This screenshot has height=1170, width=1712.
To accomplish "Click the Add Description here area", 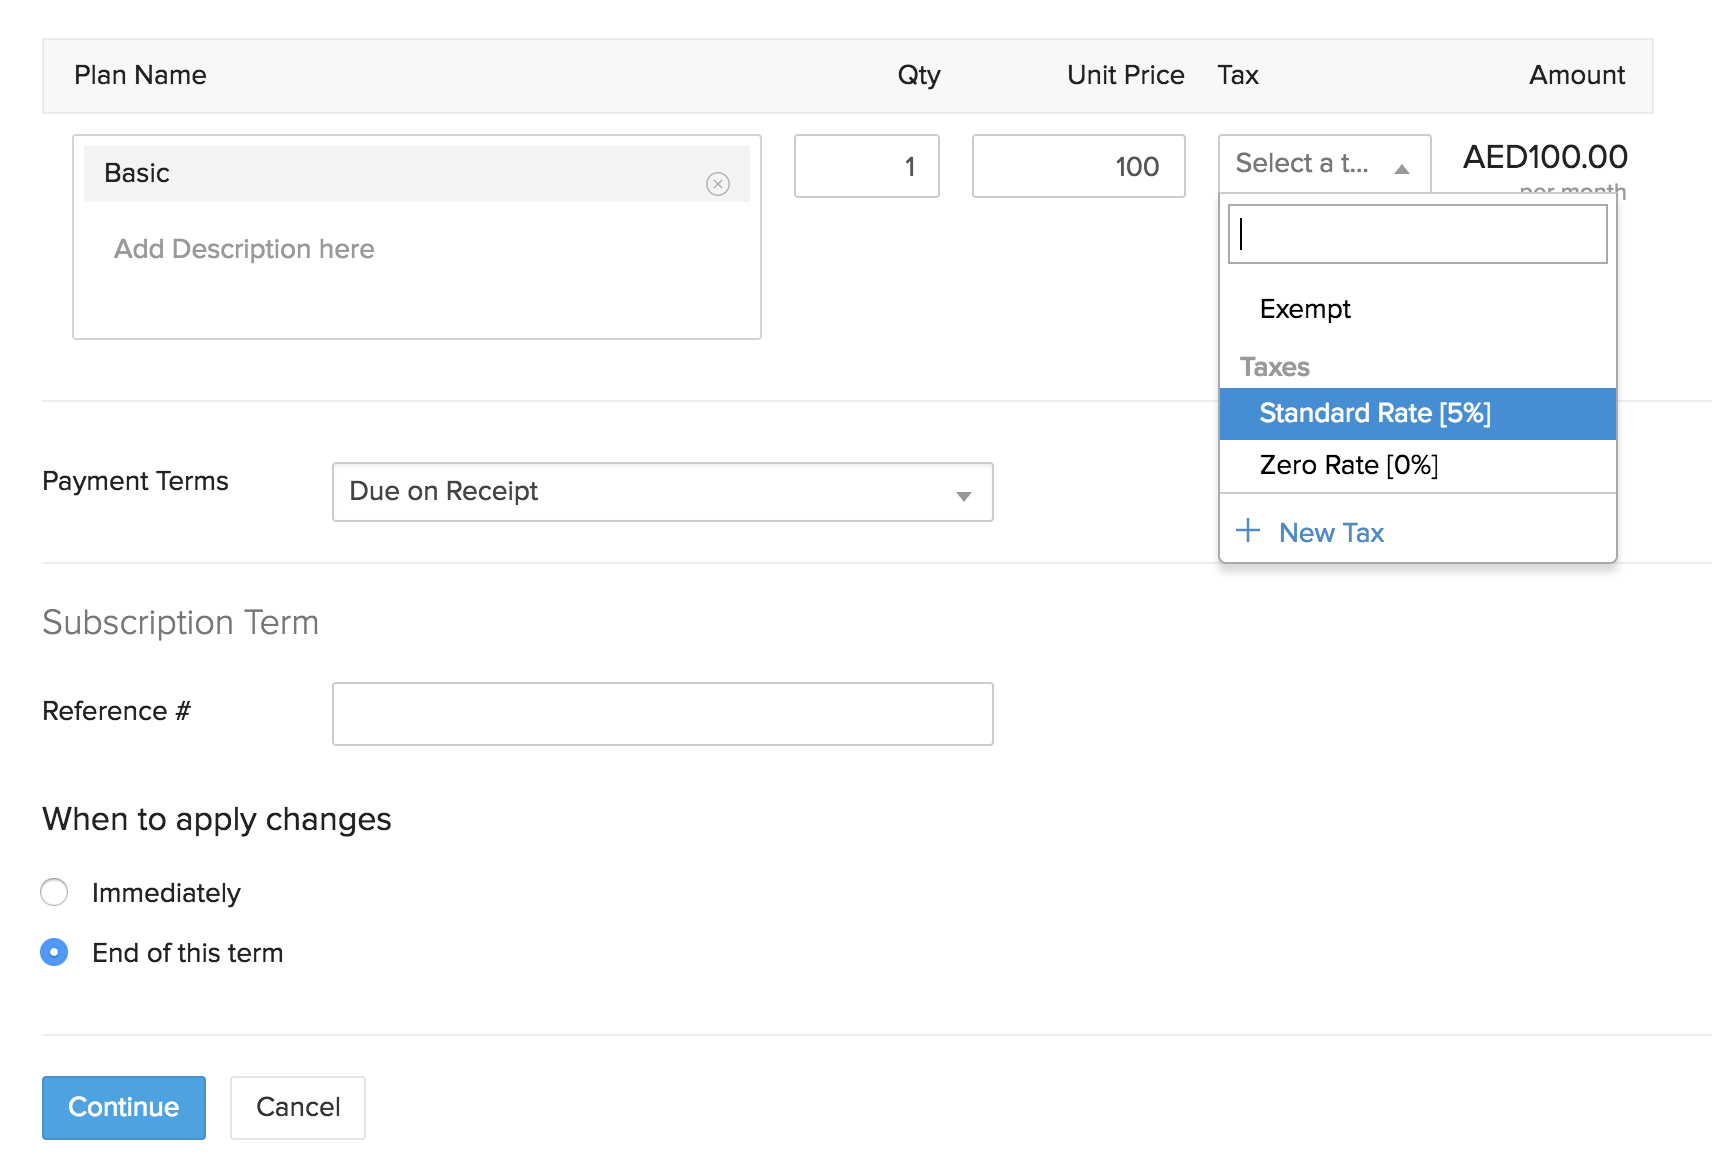I will [243, 249].
